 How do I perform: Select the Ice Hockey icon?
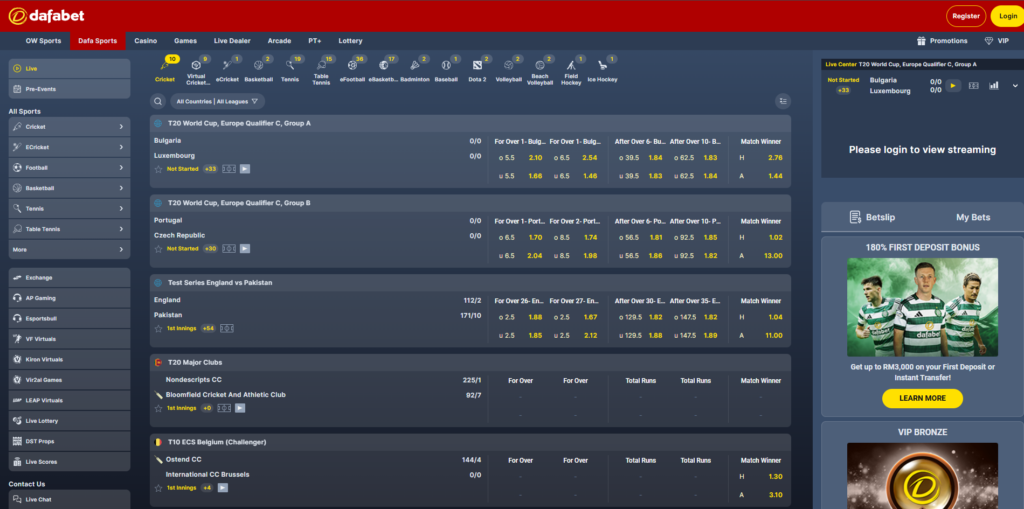tap(602, 71)
